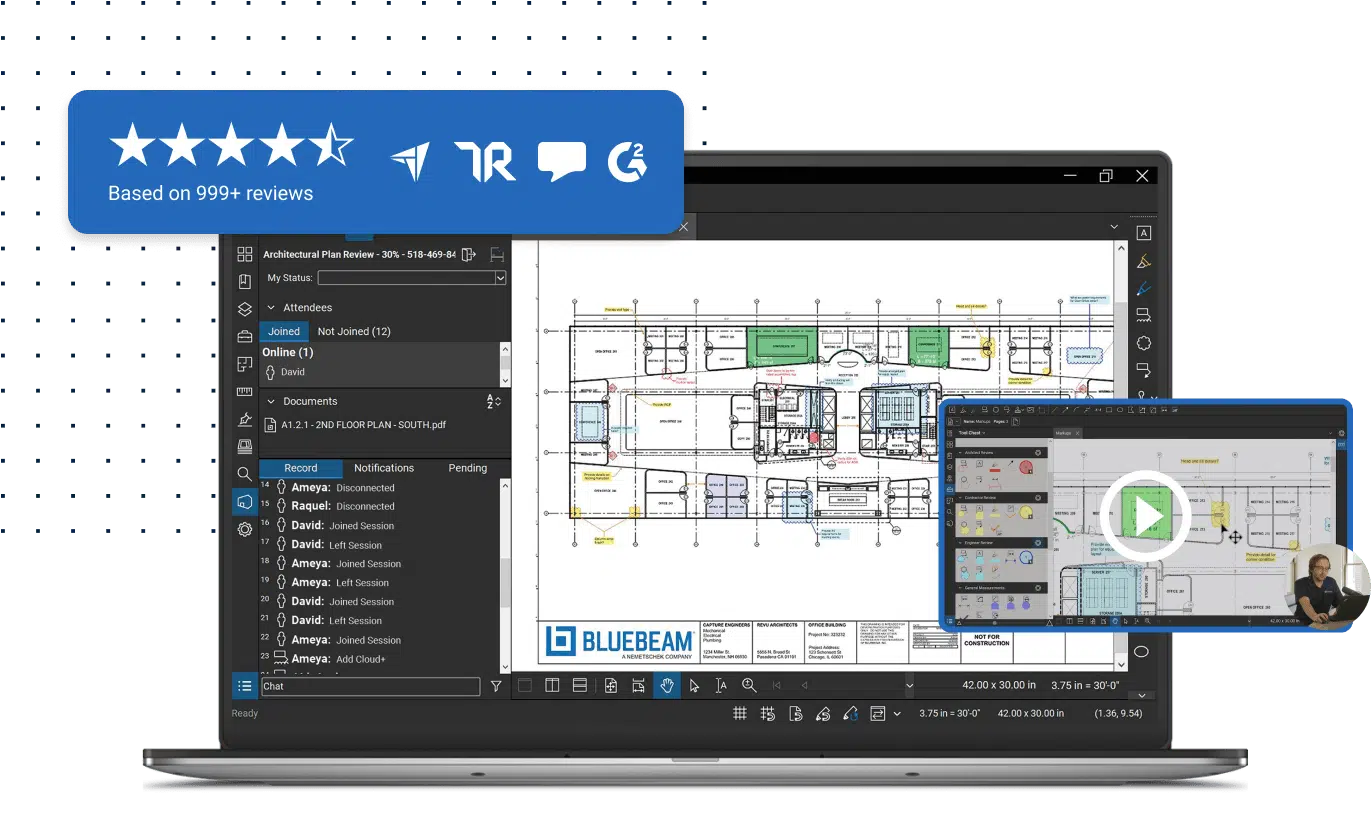Click the filter funnel icon next to Chat
Screen dimensions: 1371x825
(x=496, y=687)
